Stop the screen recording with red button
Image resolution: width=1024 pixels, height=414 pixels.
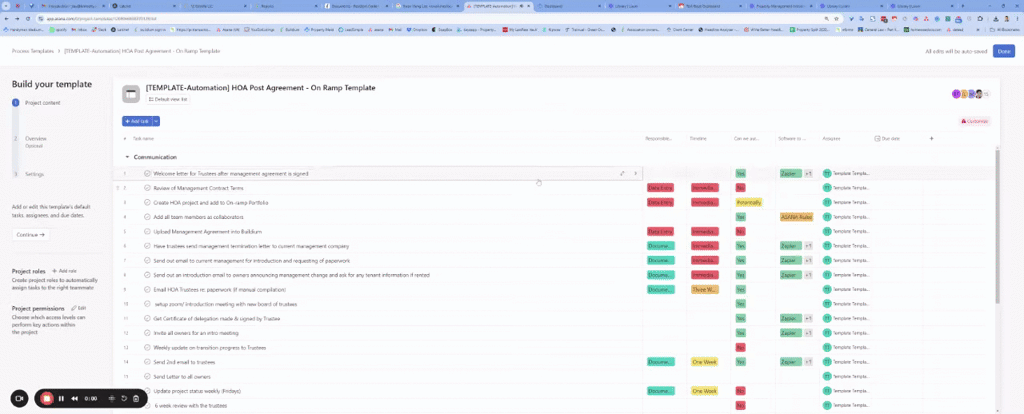[x=46, y=398]
